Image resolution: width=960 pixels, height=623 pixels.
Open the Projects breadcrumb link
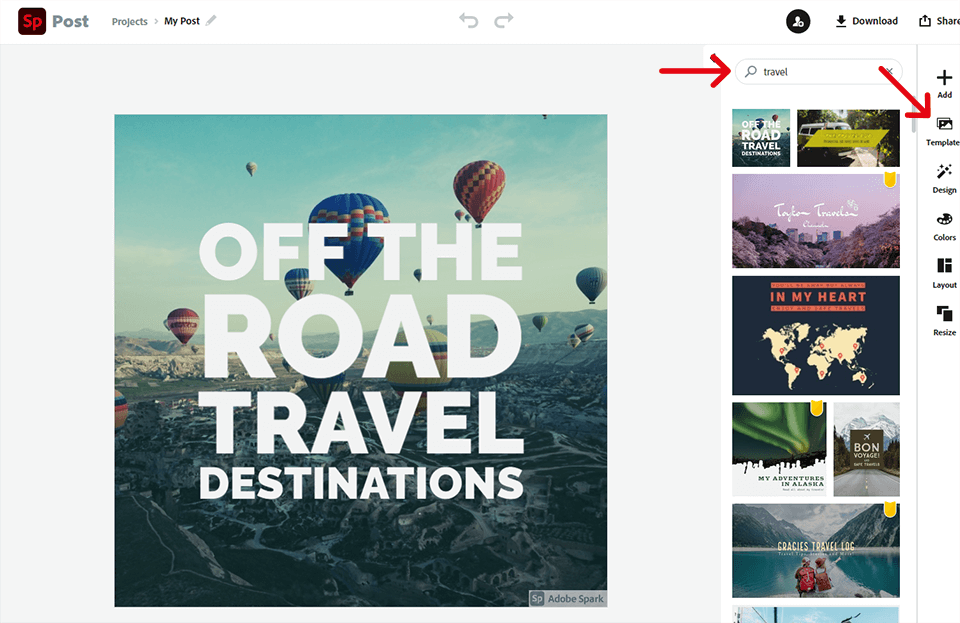coord(129,21)
